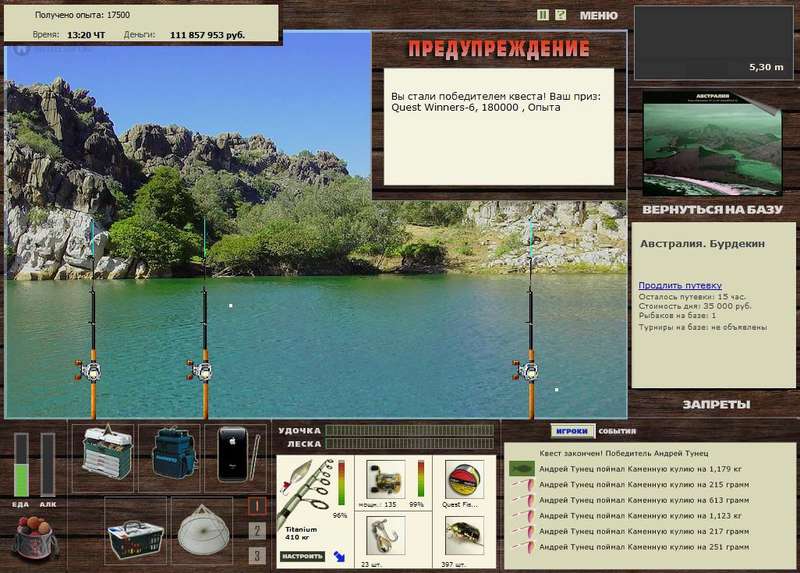Click 'Квест закончен! Победитель Андрей Тунец' event
Image resolution: width=800 pixels, height=573 pixels.
pyautogui.click(x=623, y=453)
